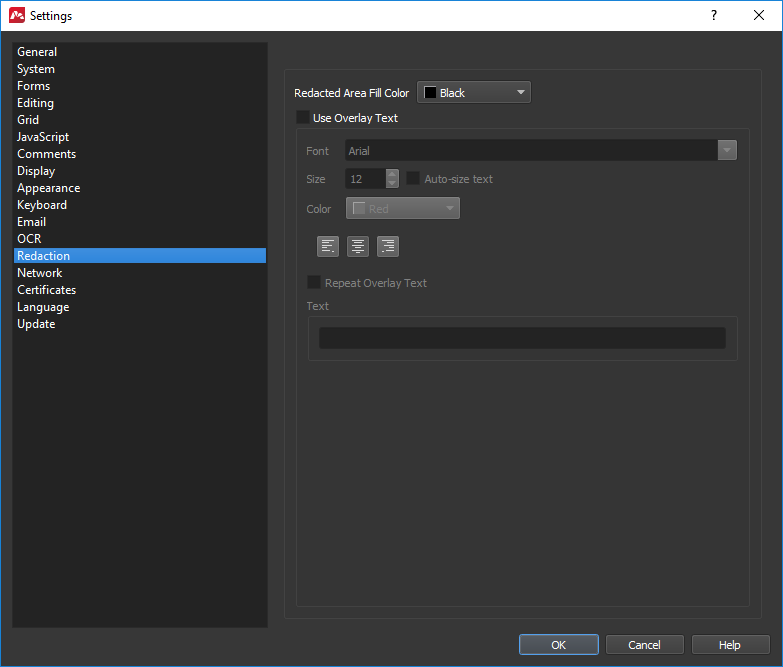This screenshot has width=783, height=667.
Task: Open the System settings category
Action: 140,69
